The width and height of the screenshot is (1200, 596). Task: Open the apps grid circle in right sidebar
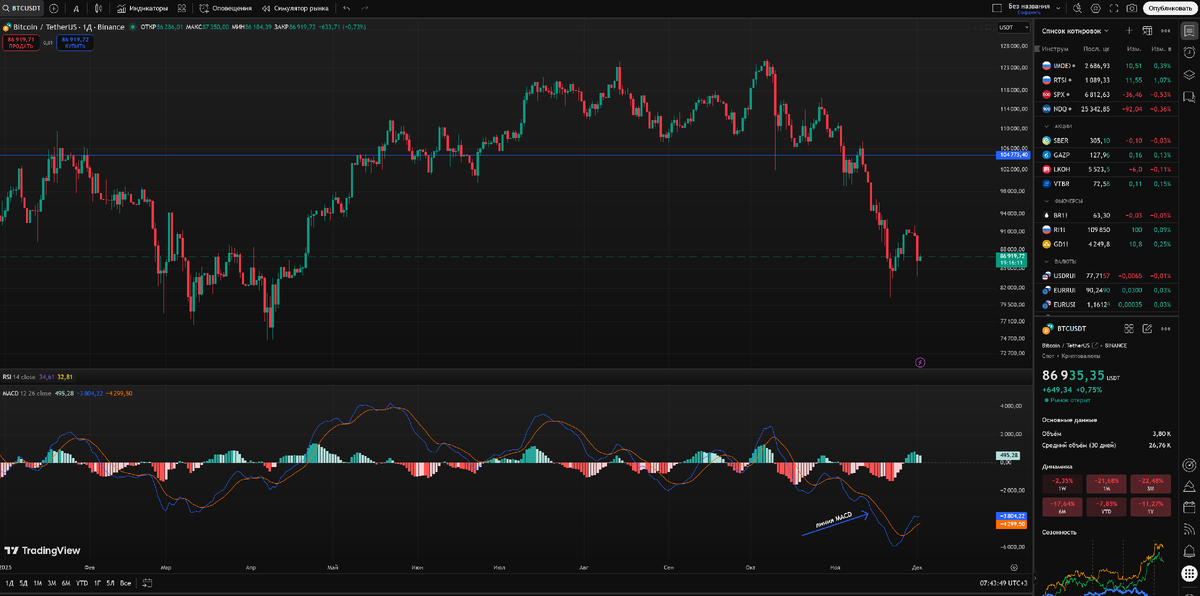click(x=1189, y=573)
